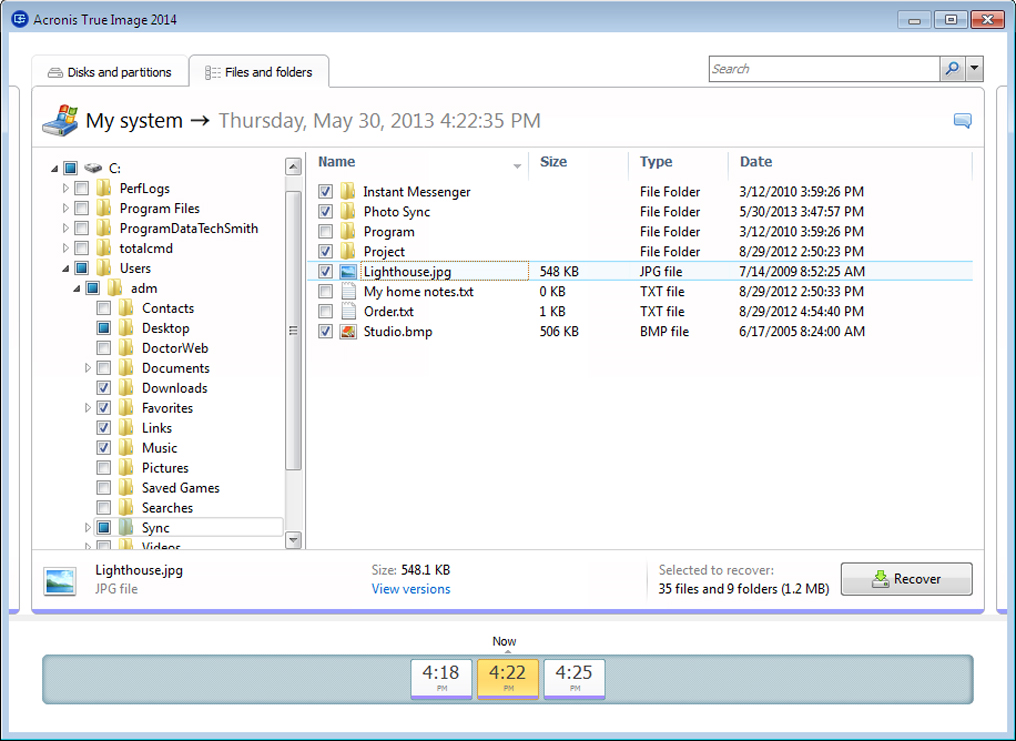1016x741 pixels.
Task: Click inside the Search input field
Action: click(x=823, y=69)
